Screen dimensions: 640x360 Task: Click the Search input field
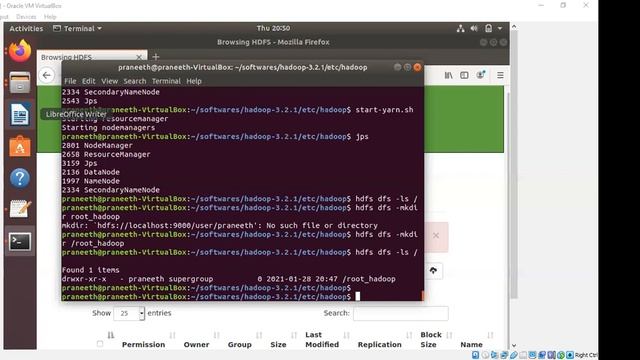click(x=401, y=313)
